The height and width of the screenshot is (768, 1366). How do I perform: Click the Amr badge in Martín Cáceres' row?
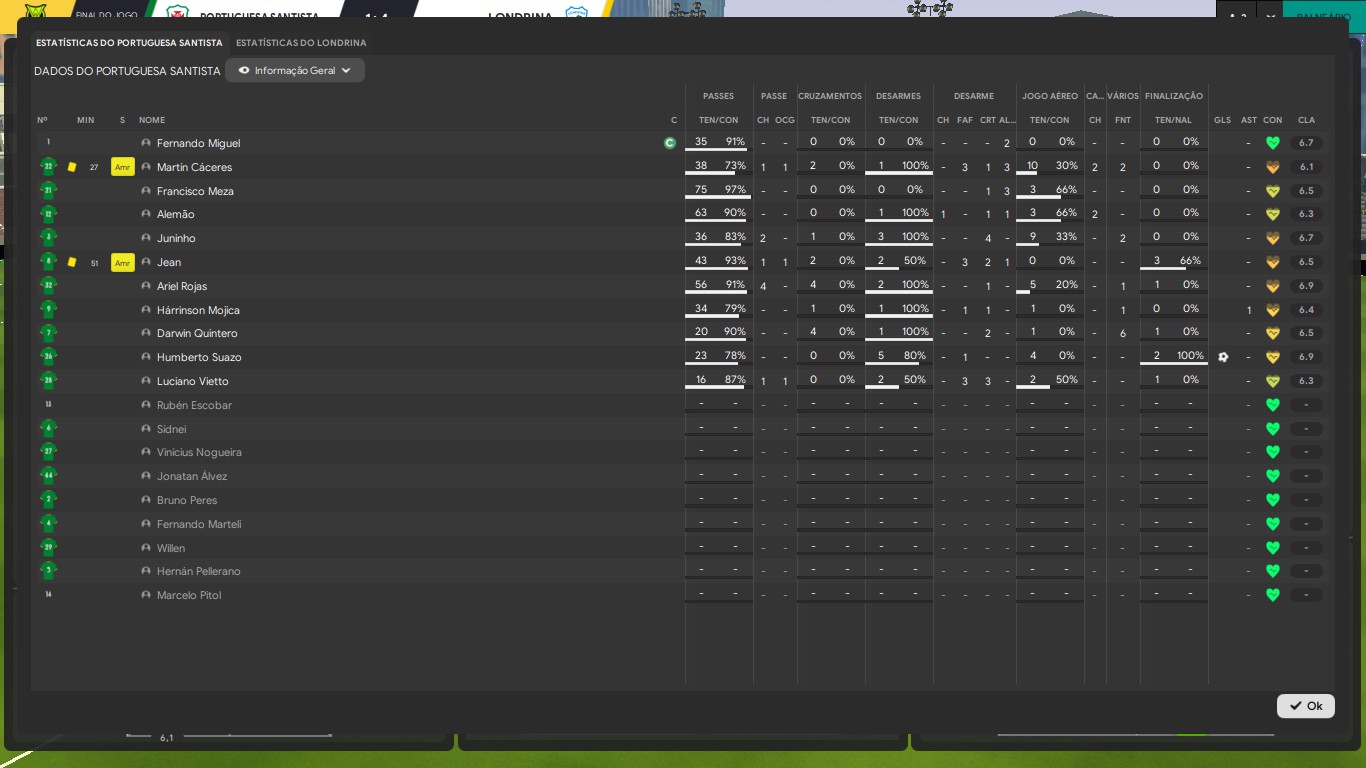[123, 167]
